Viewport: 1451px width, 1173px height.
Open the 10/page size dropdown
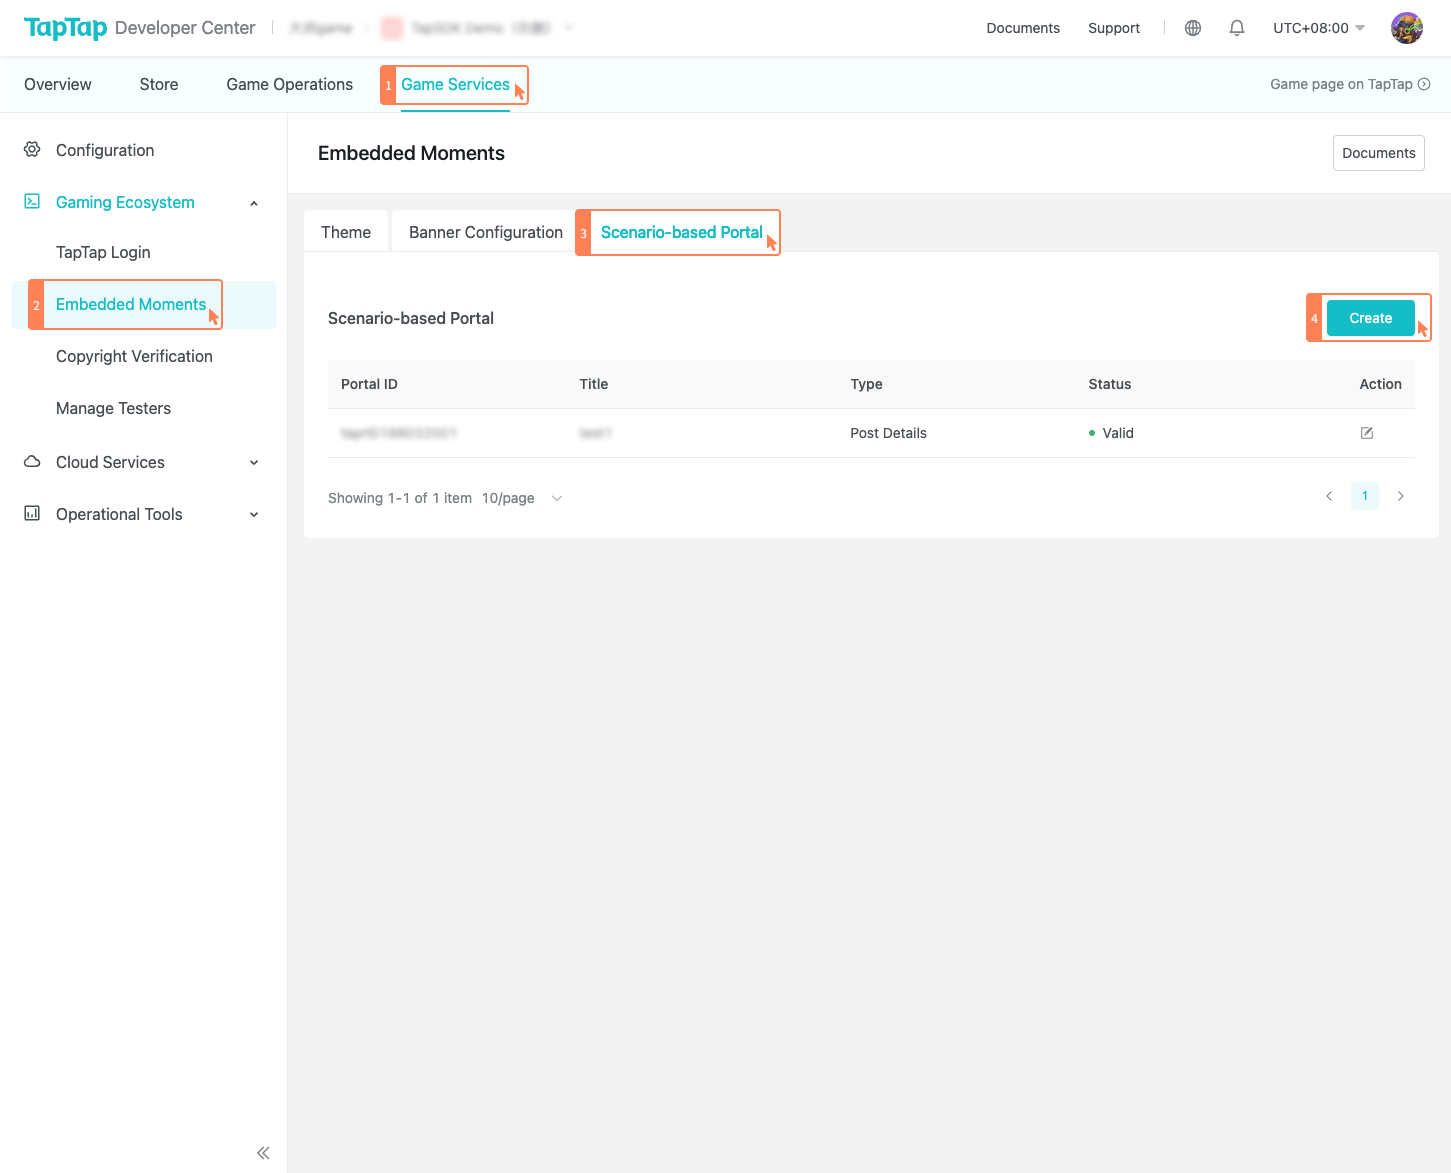point(523,498)
